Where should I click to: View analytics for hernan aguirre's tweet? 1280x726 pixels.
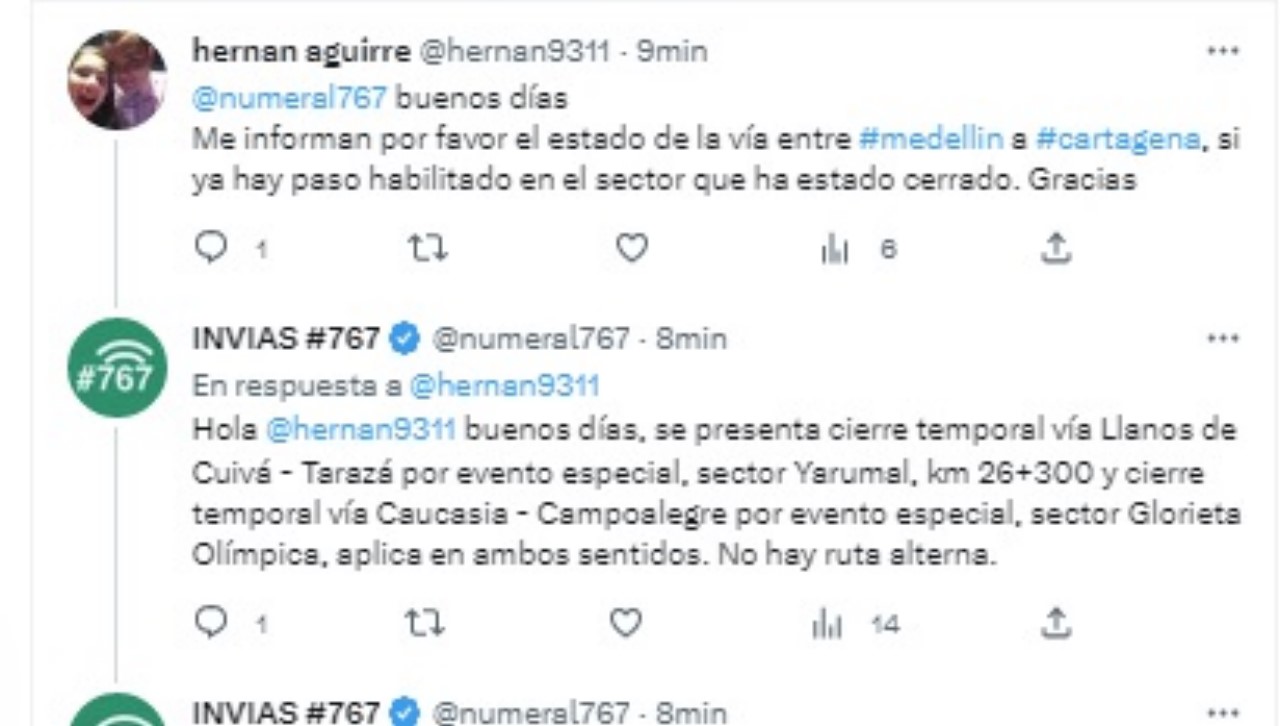(x=834, y=249)
